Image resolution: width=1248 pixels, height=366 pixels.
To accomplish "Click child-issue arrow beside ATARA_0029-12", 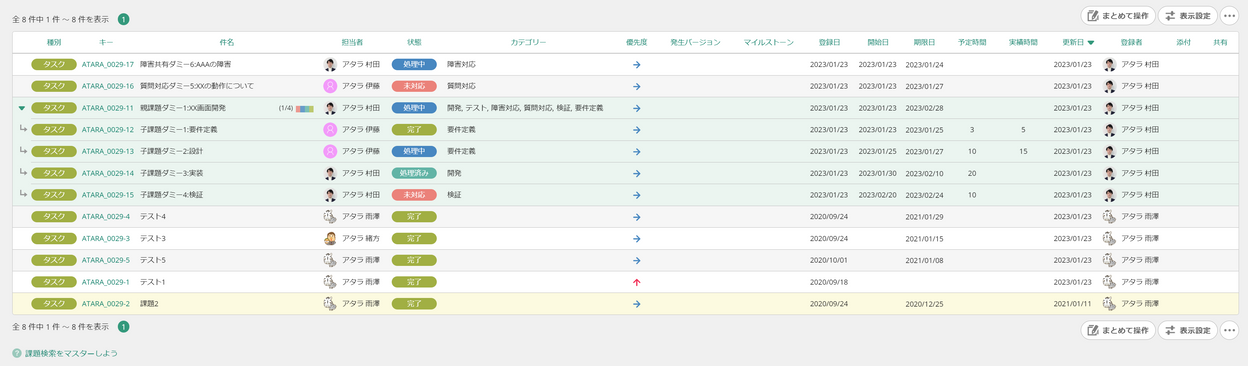I will coord(22,129).
